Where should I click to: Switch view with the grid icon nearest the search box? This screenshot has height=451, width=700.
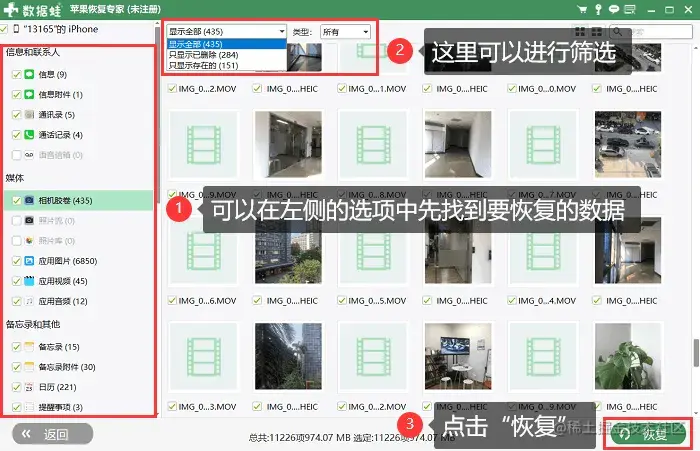click(596, 32)
